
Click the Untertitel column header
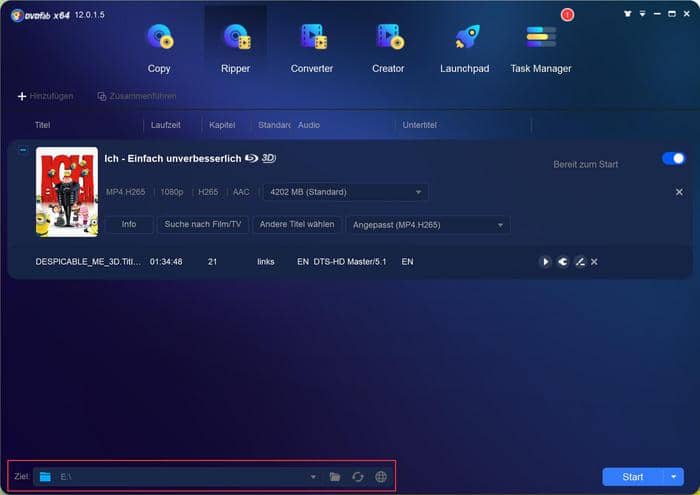pos(419,125)
